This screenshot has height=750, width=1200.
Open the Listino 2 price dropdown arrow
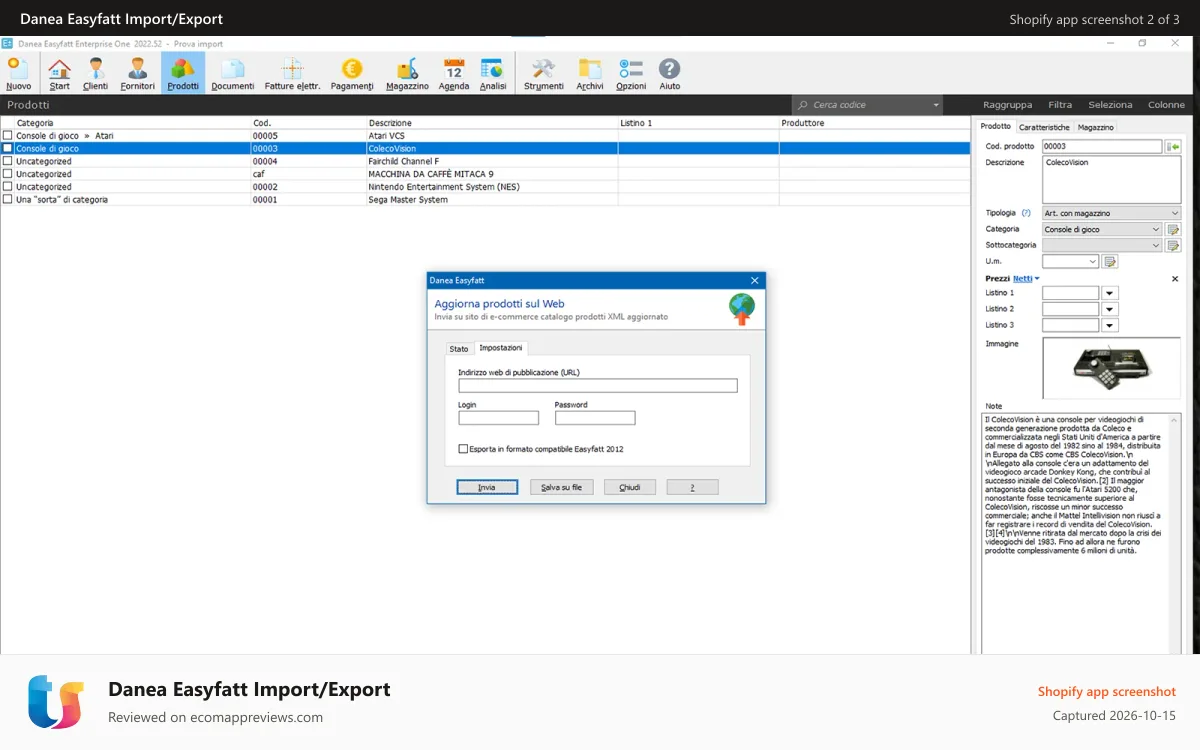point(1110,310)
